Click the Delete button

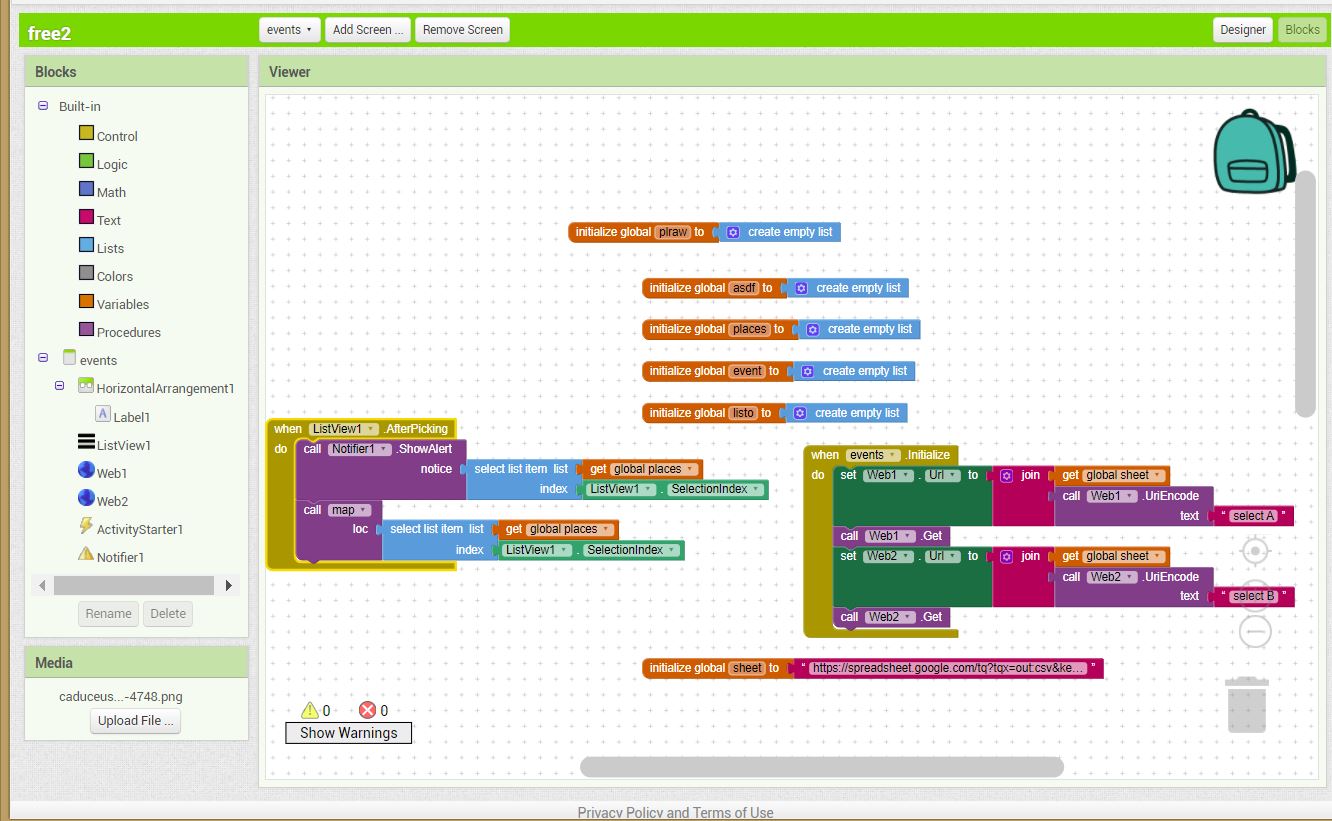(x=168, y=614)
